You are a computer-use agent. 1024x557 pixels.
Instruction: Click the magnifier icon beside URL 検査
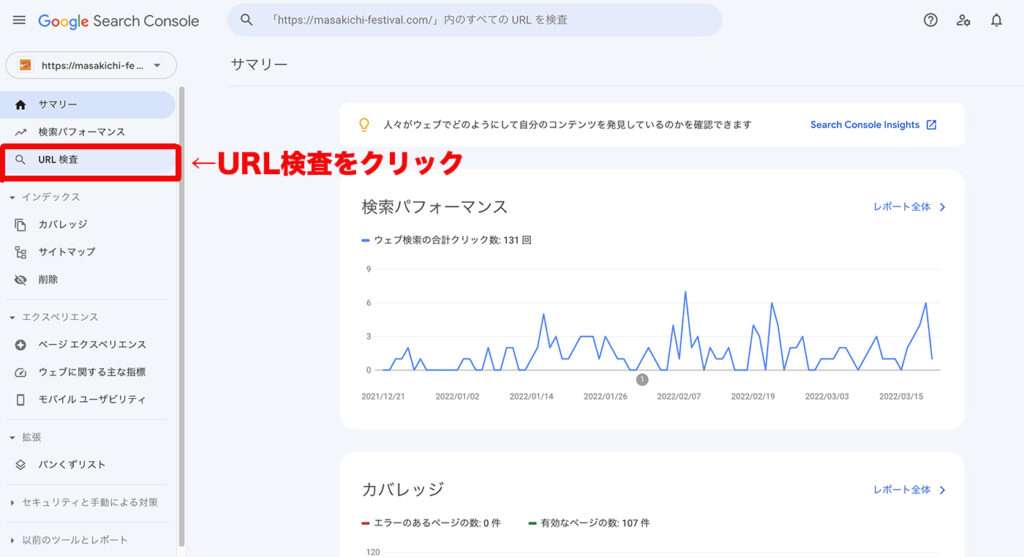[x=20, y=159]
